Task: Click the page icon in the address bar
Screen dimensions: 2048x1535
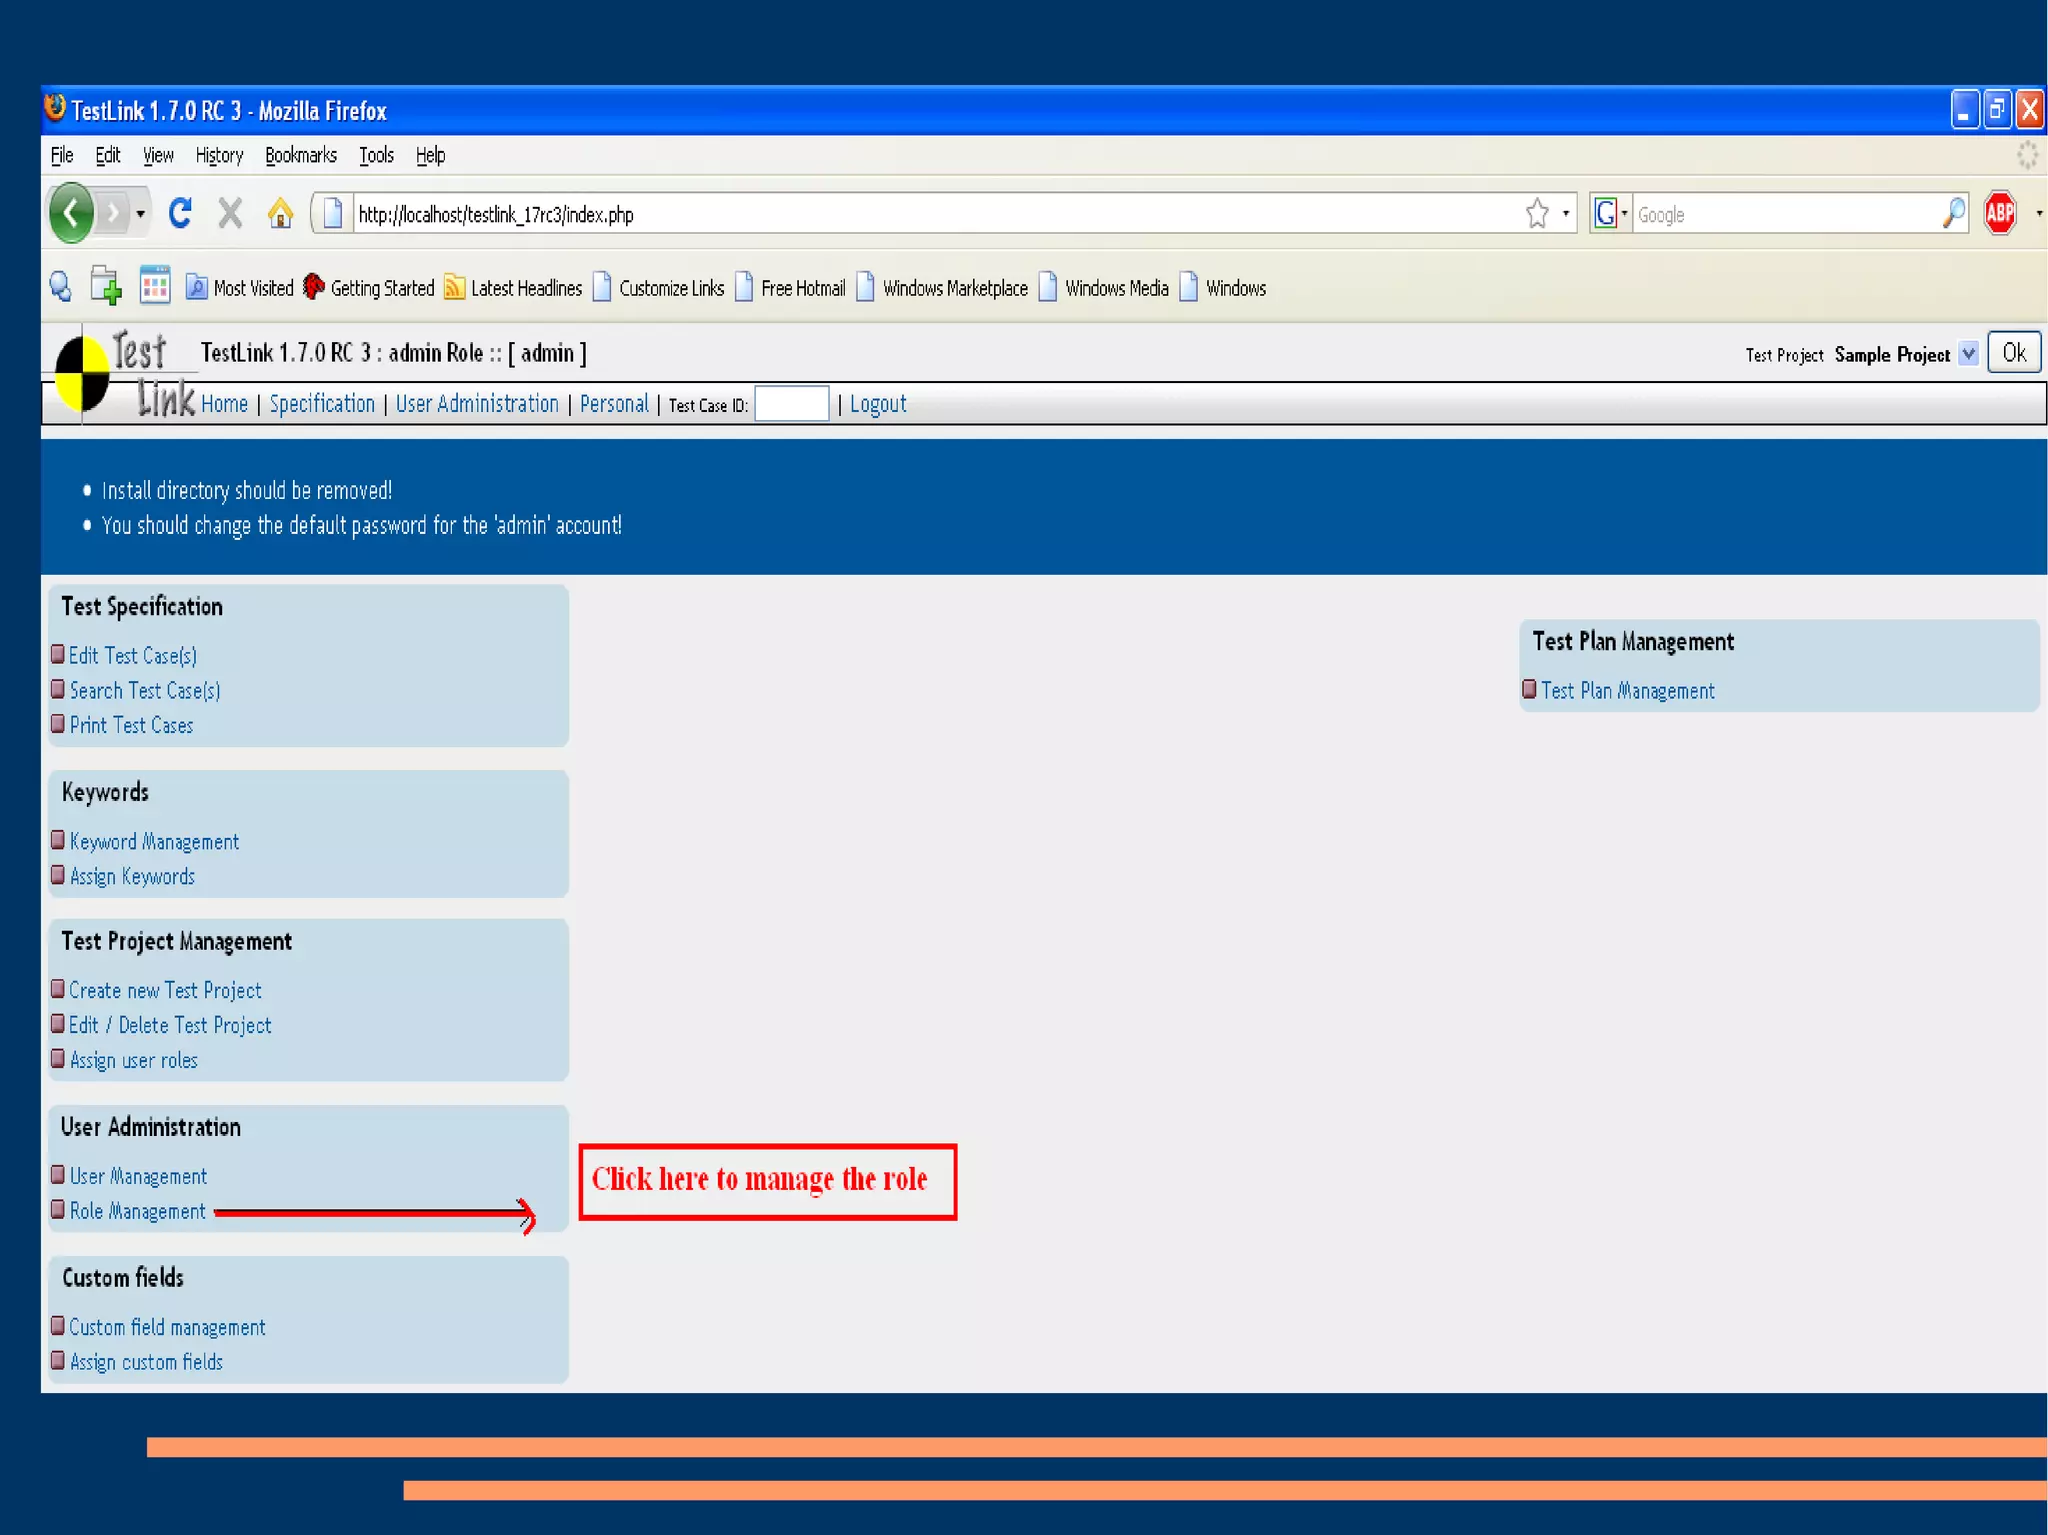Action: [x=332, y=213]
